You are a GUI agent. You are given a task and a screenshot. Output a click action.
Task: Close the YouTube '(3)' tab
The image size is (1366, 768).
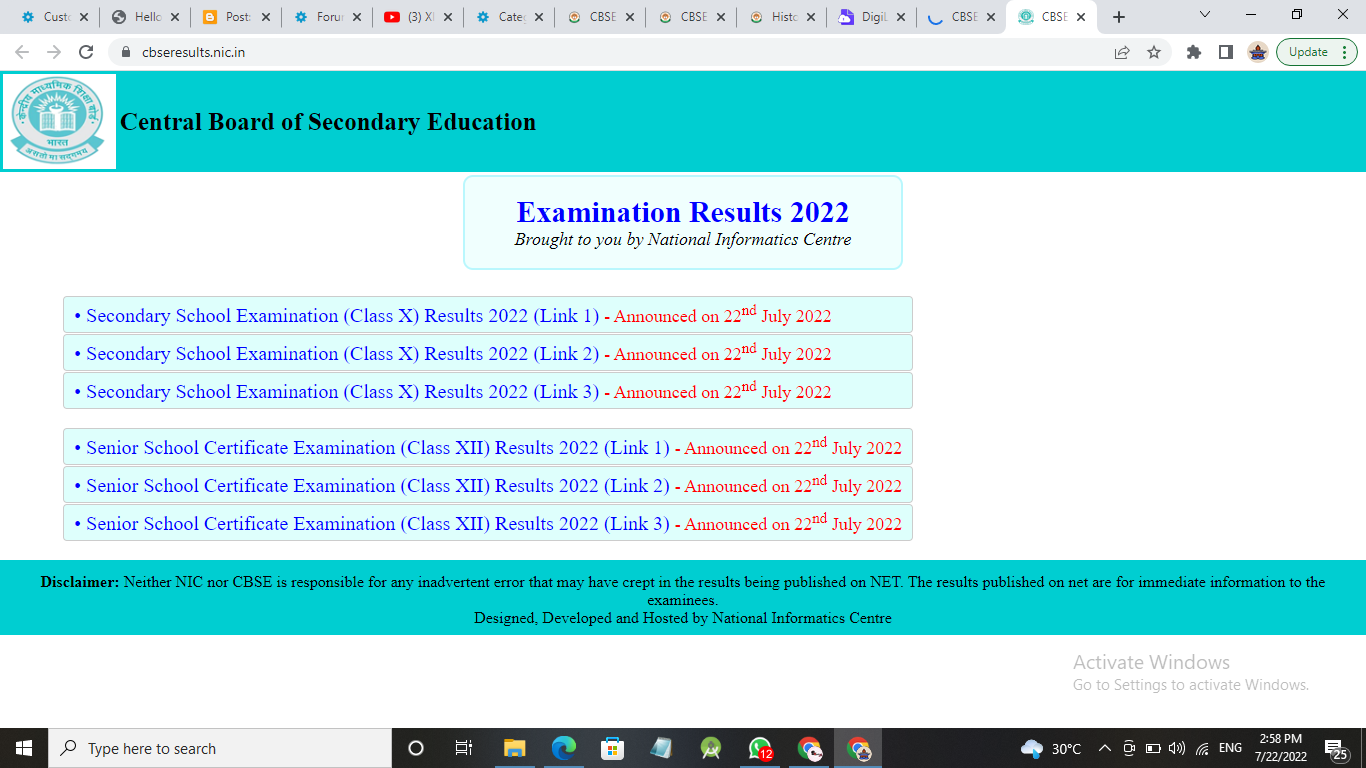tap(447, 17)
